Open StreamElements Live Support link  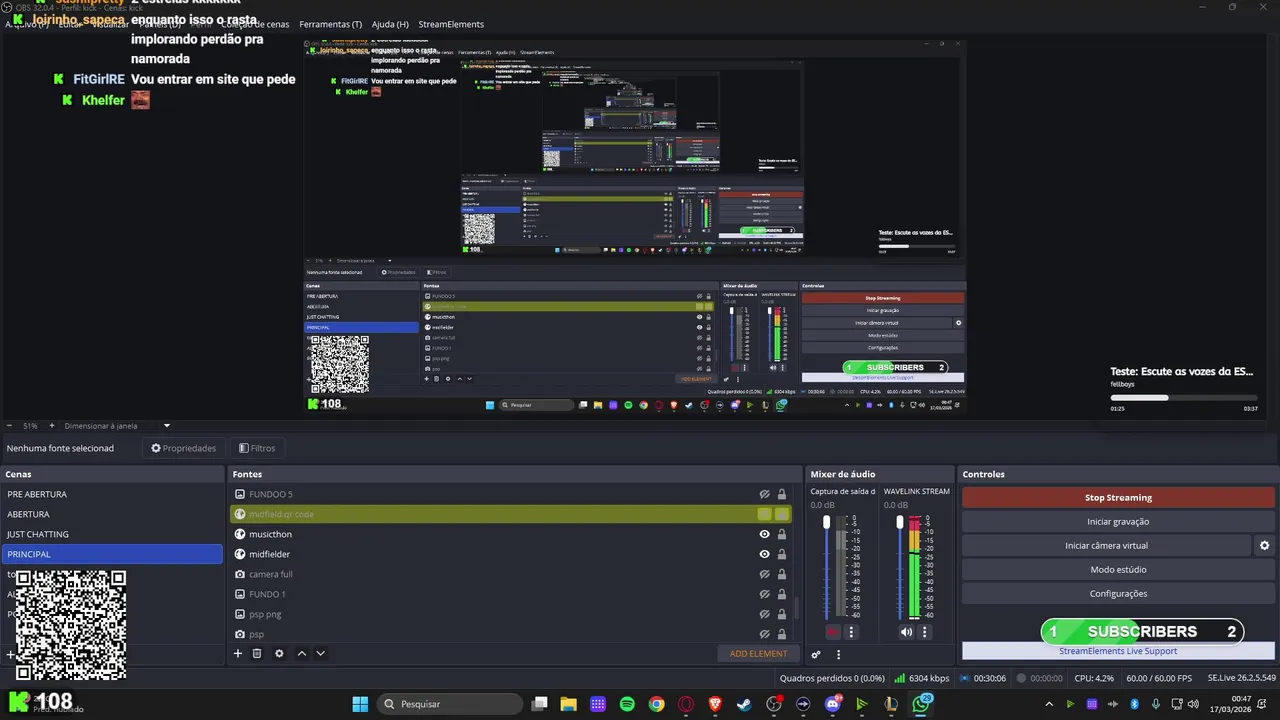pyautogui.click(x=1118, y=651)
